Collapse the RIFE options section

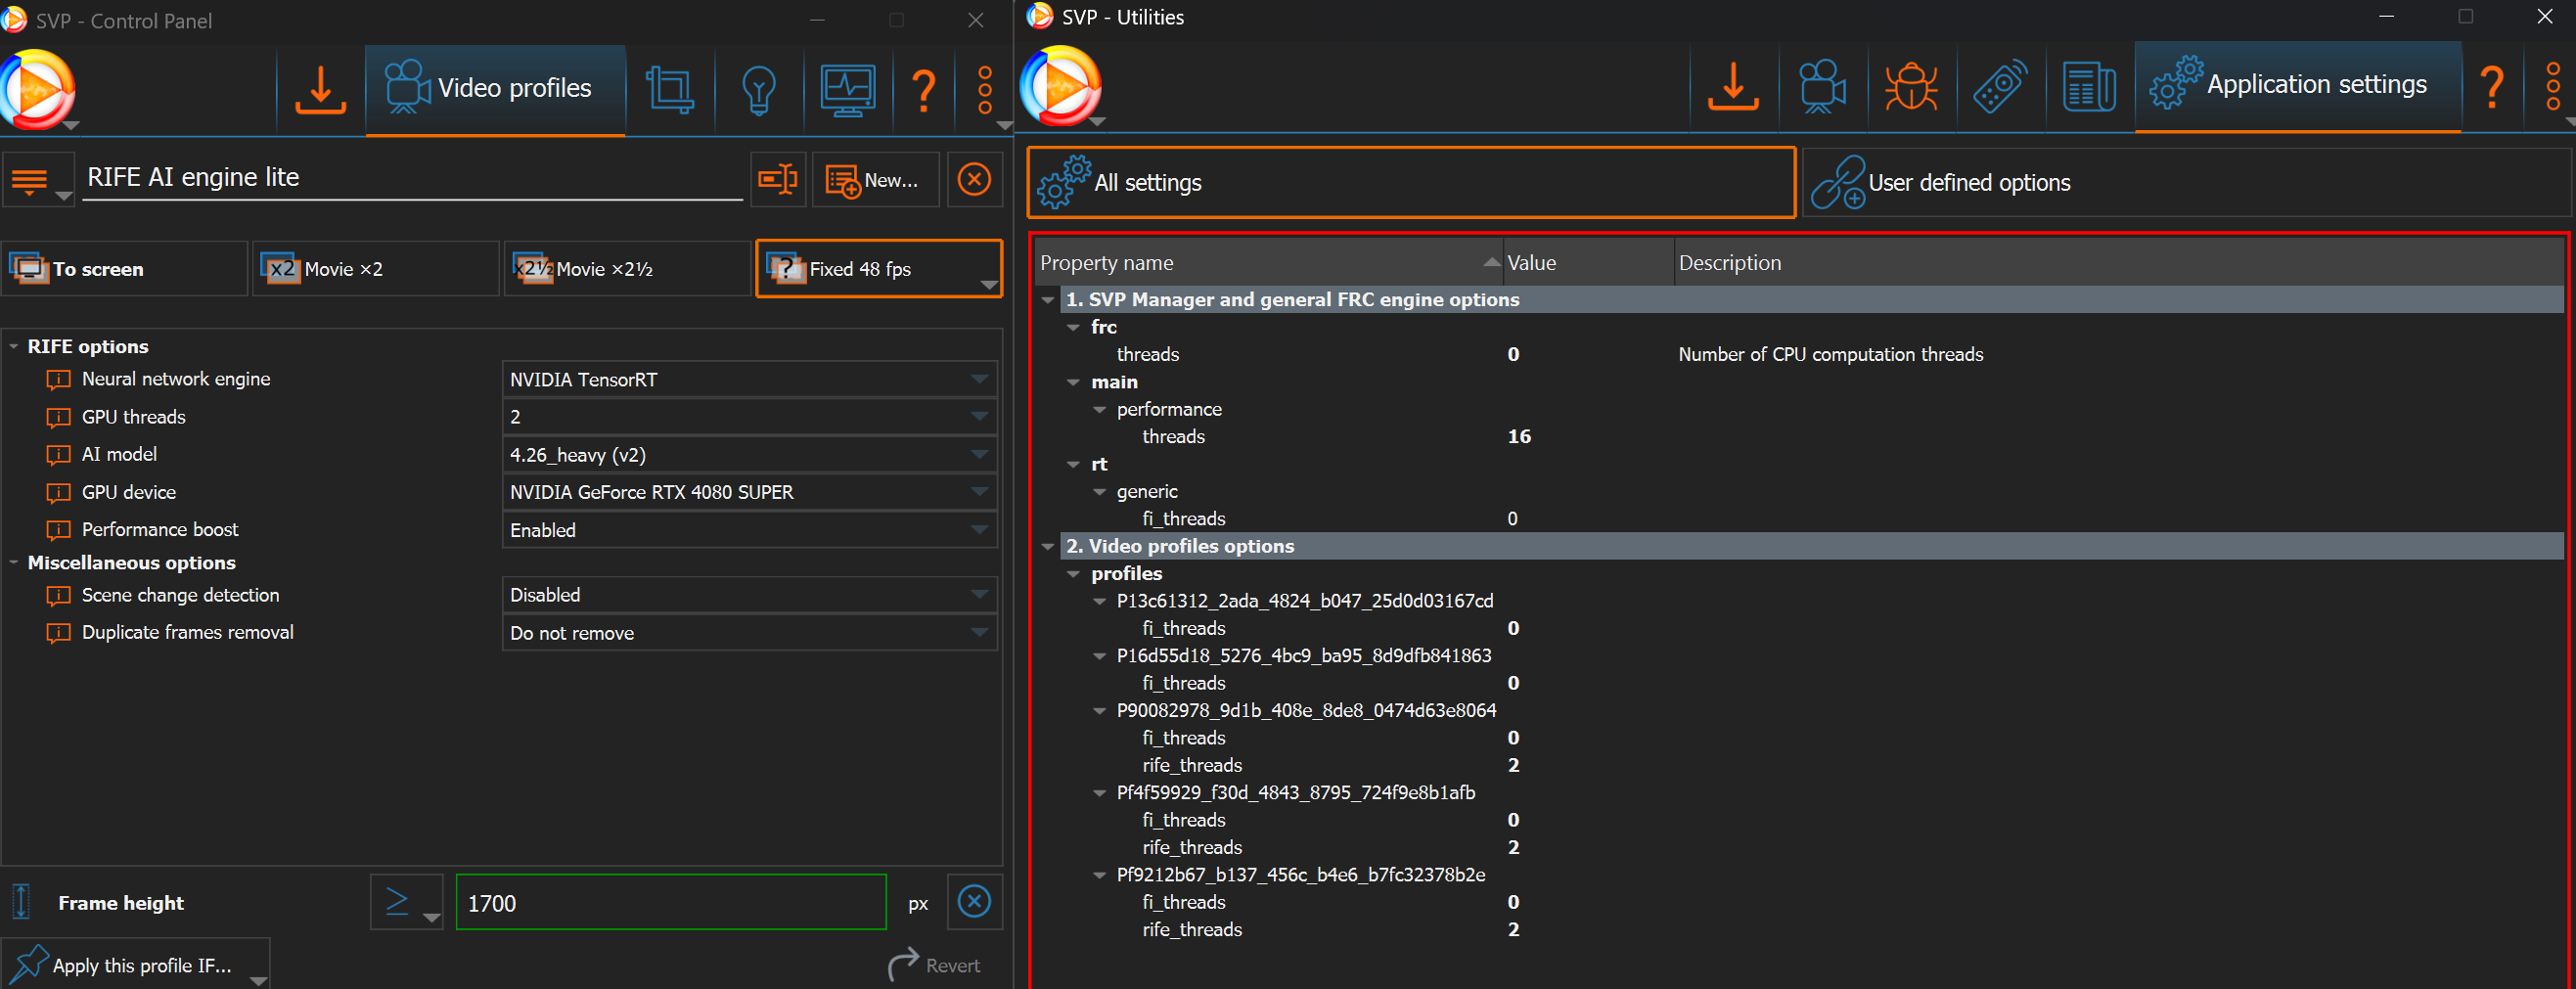(x=14, y=347)
